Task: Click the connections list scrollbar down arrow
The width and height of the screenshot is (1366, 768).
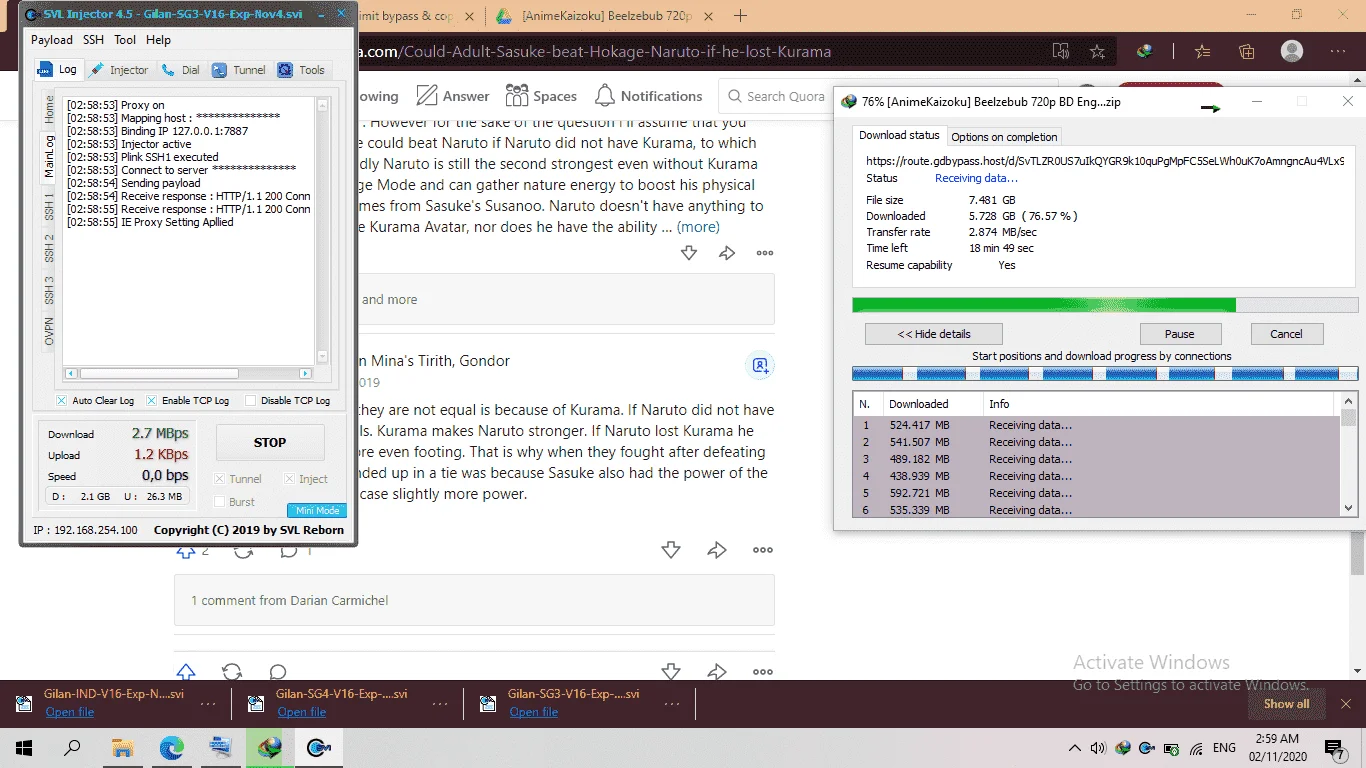Action: 1348,508
